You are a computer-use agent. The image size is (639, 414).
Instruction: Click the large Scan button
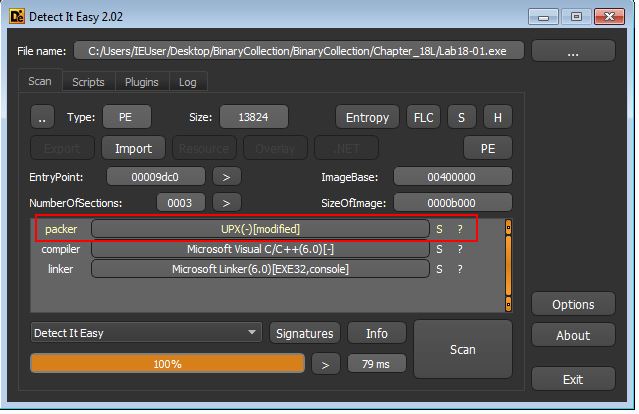(x=463, y=349)
